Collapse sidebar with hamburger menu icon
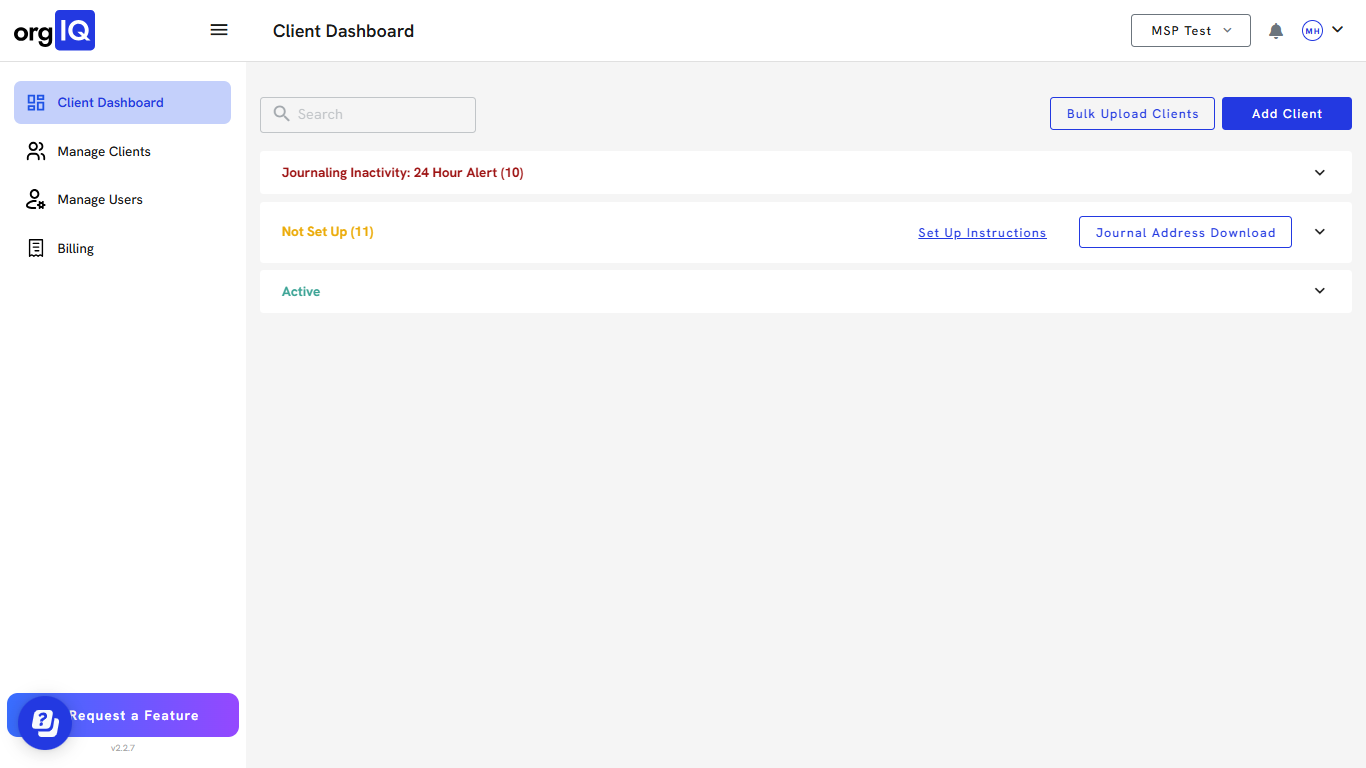 point(219,30)
